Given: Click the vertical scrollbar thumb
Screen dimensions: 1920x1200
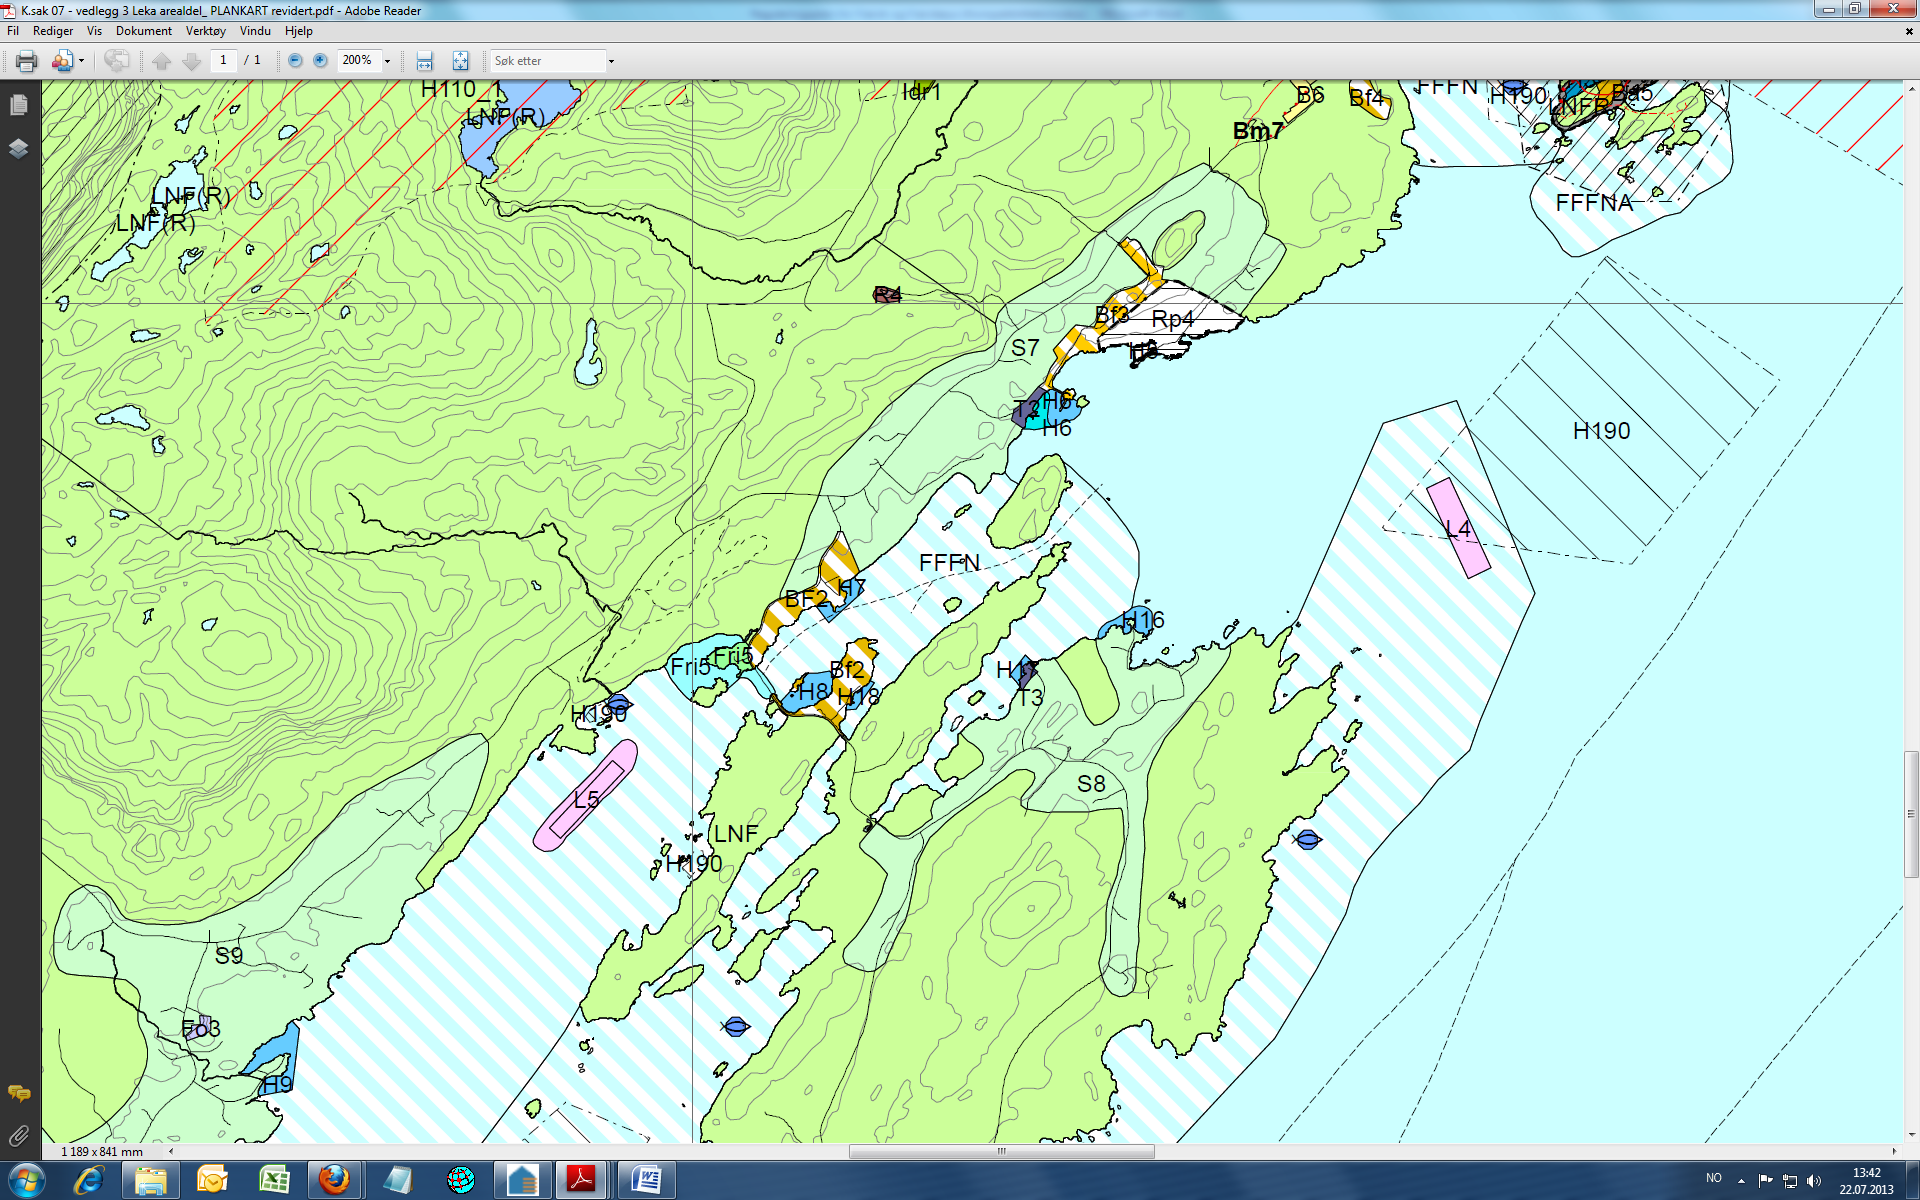Looking at the screenshot, I should coord(1911,814).
